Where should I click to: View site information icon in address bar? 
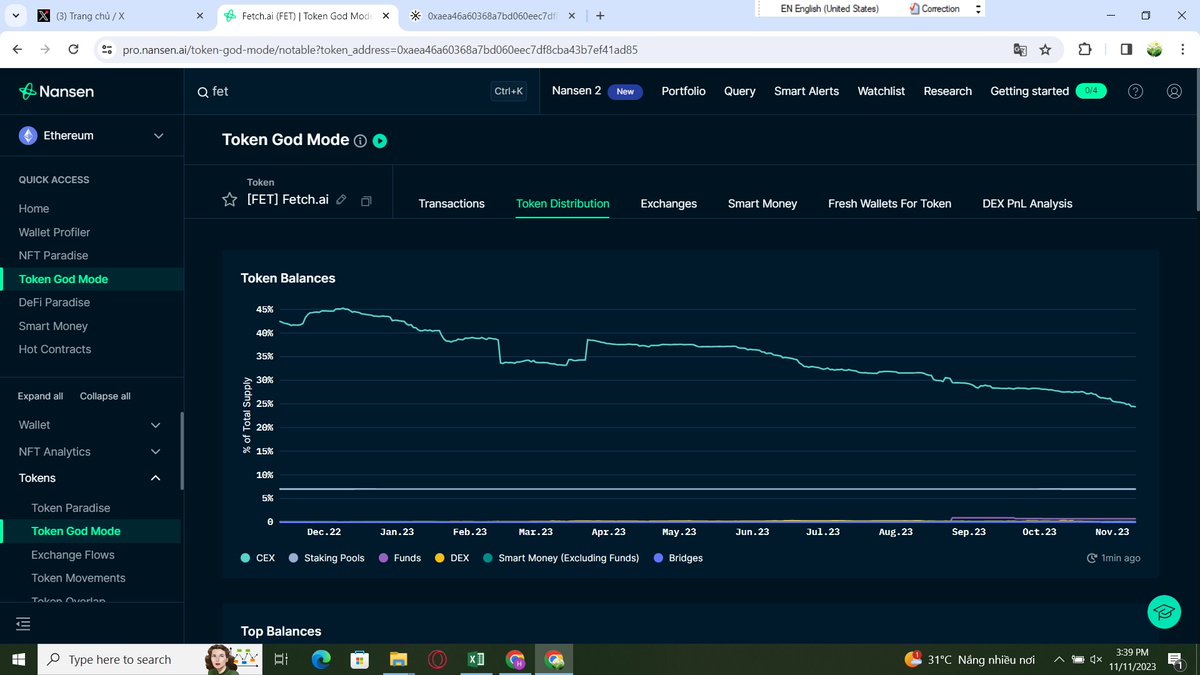[x=107, y=49]
